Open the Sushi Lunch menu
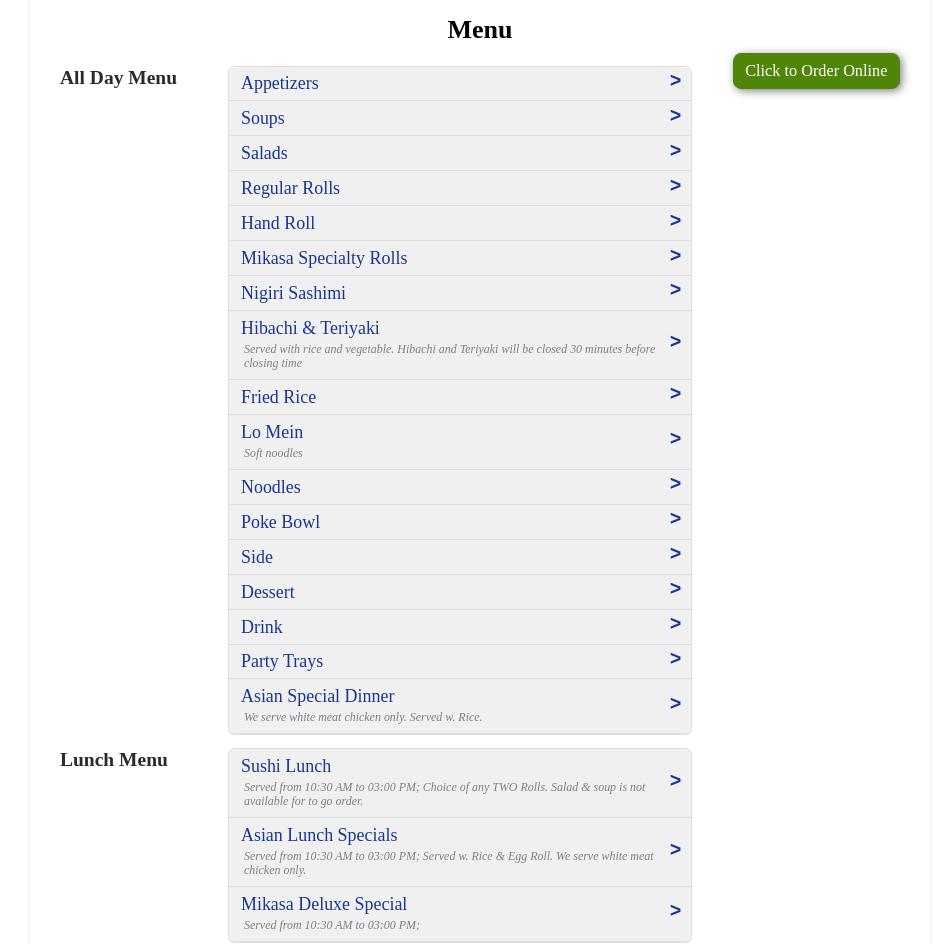945x944 pixels. pyautogui.click(x=285, y=766)
